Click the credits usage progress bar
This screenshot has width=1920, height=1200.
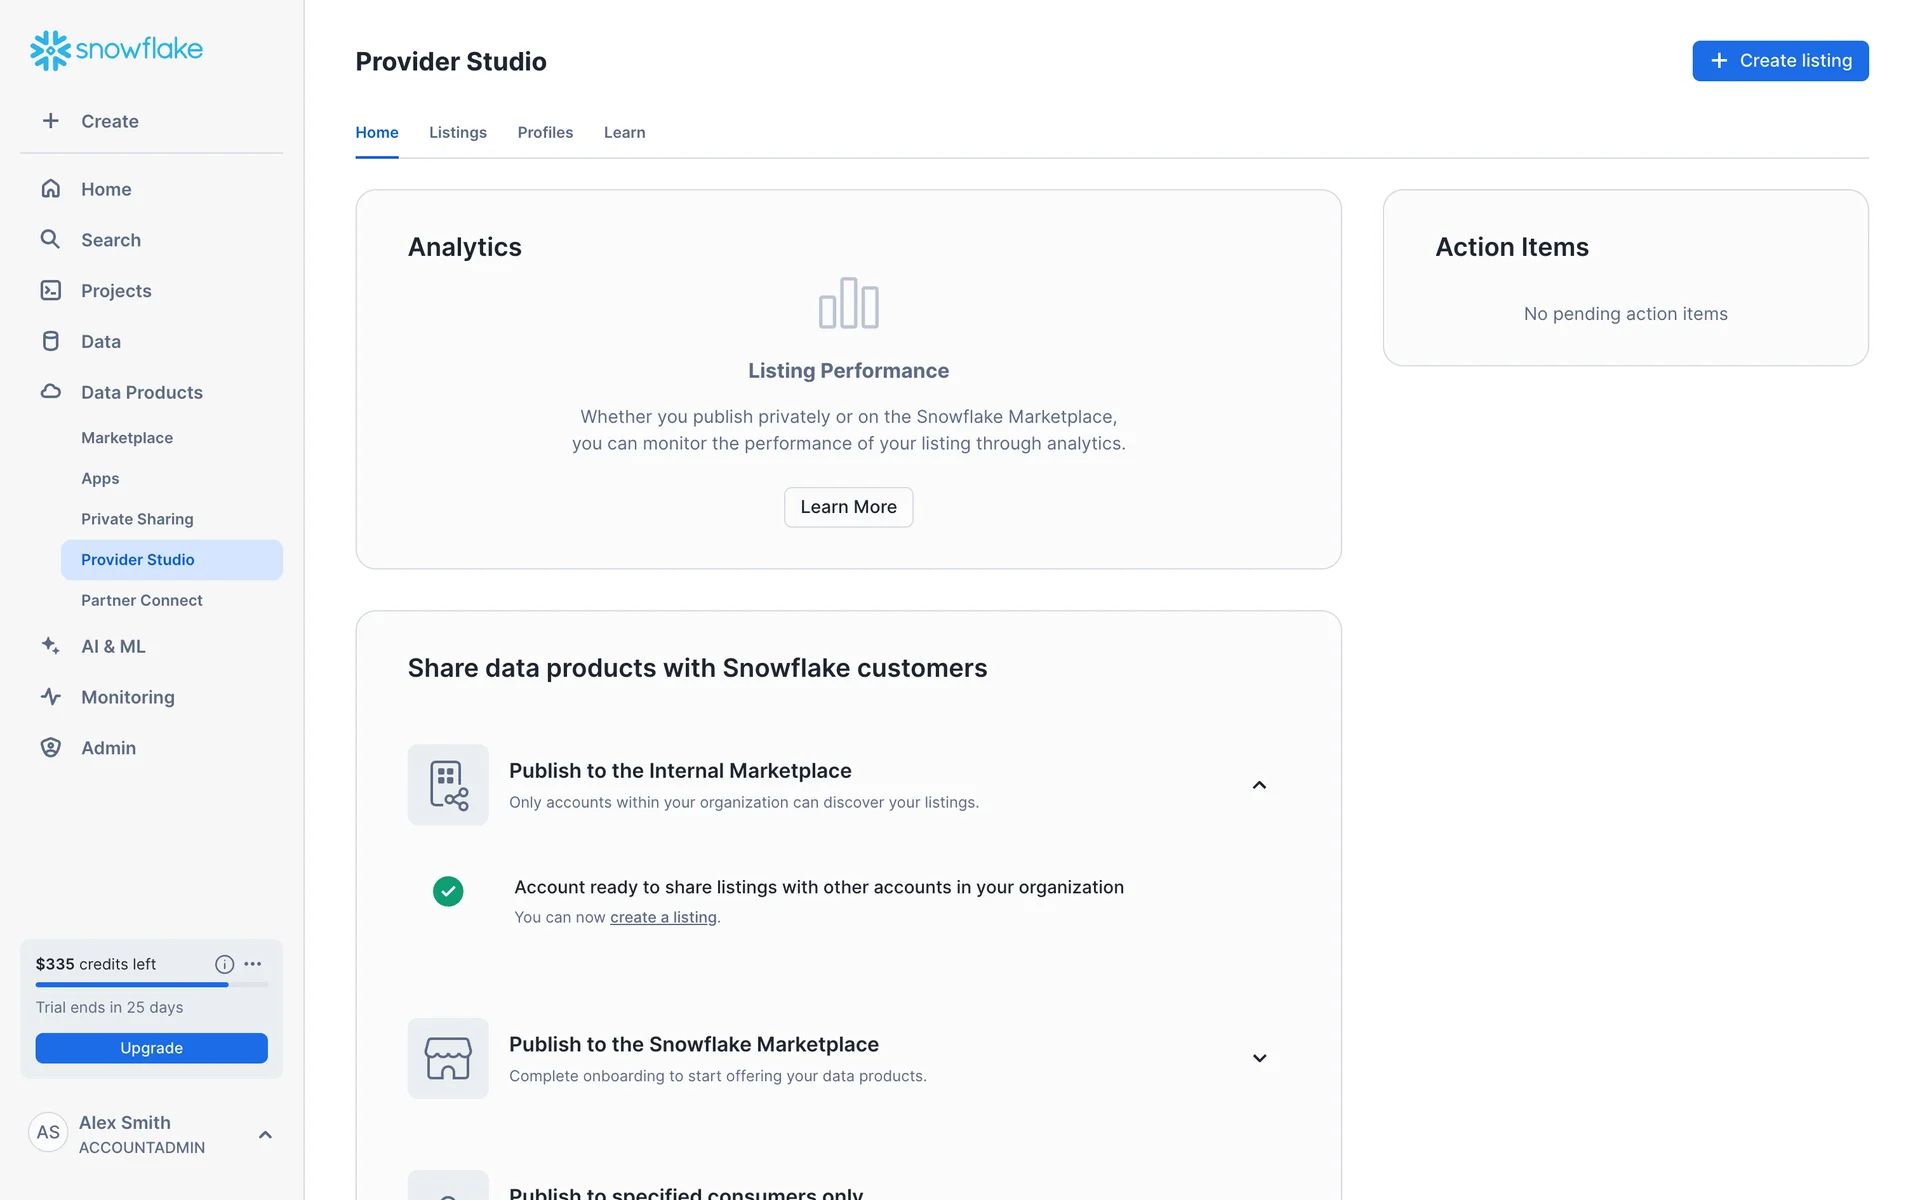pos(151,985)
